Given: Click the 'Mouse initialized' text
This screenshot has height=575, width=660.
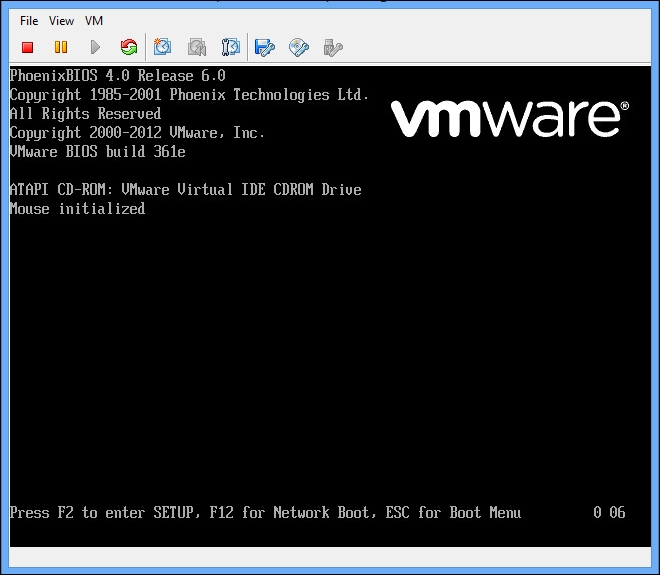Looking at the screenshot, I should (77, 209).
